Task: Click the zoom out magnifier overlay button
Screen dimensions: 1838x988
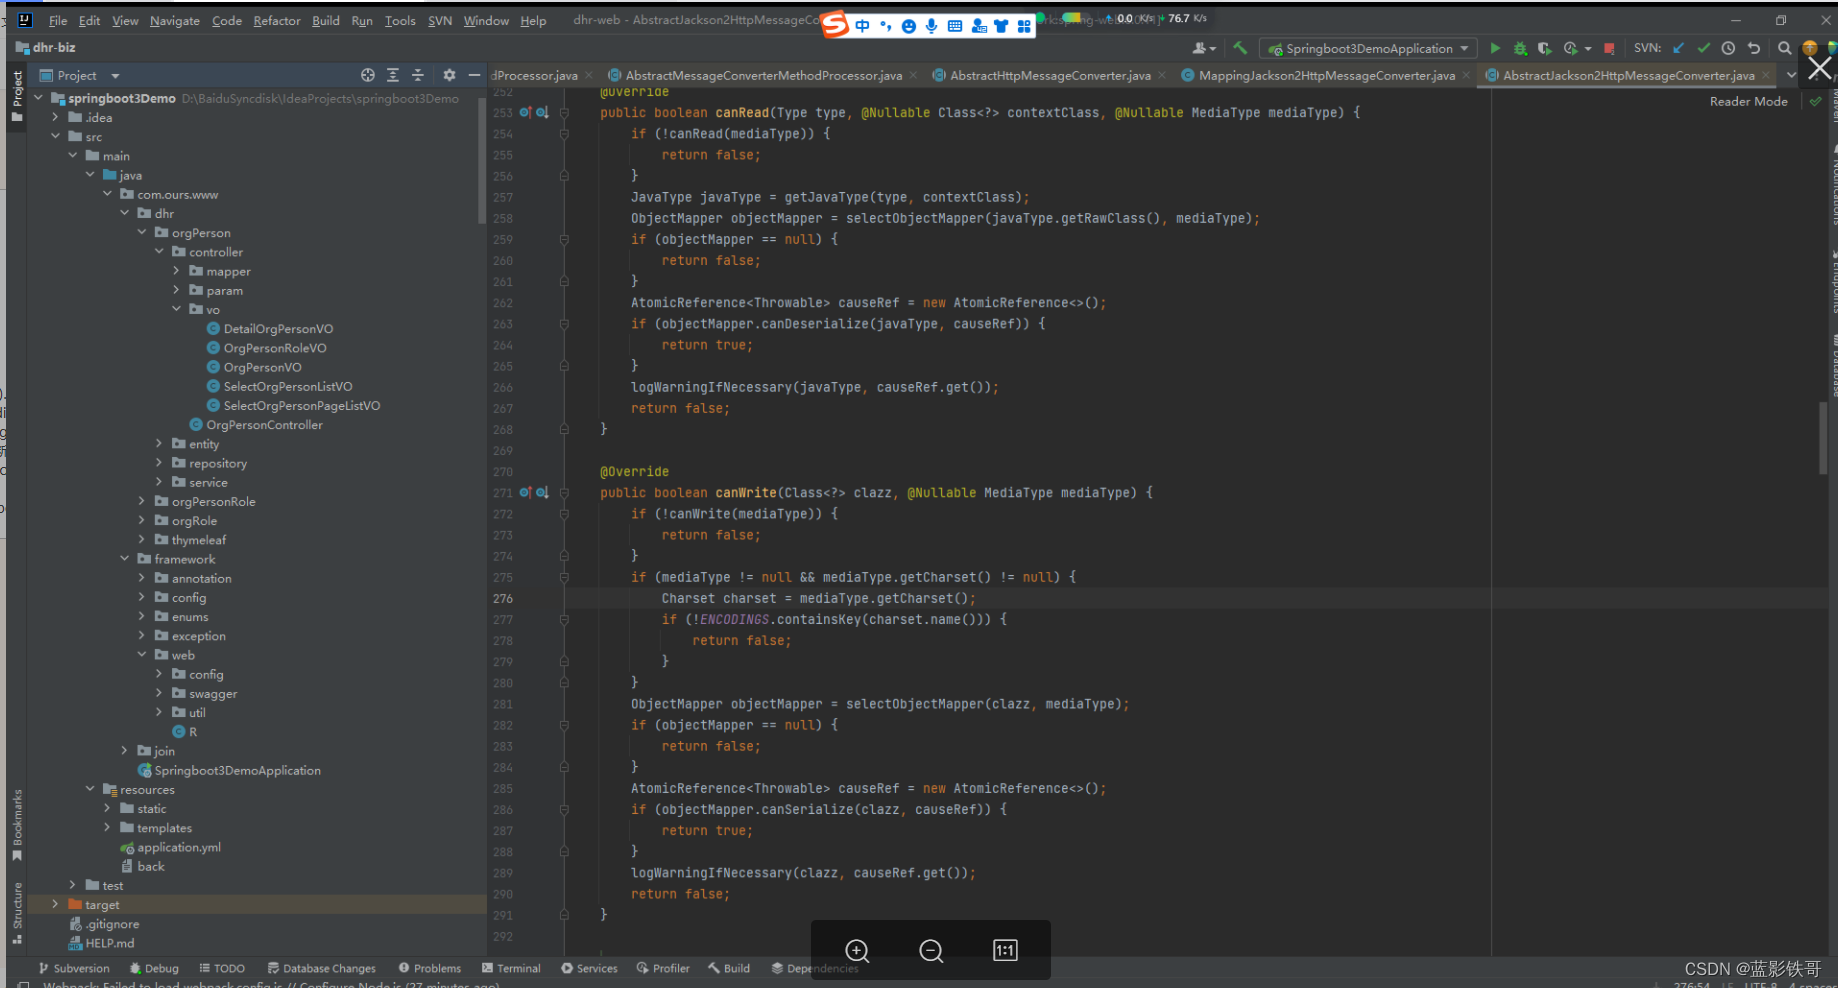Action: [x=931, y=951]
